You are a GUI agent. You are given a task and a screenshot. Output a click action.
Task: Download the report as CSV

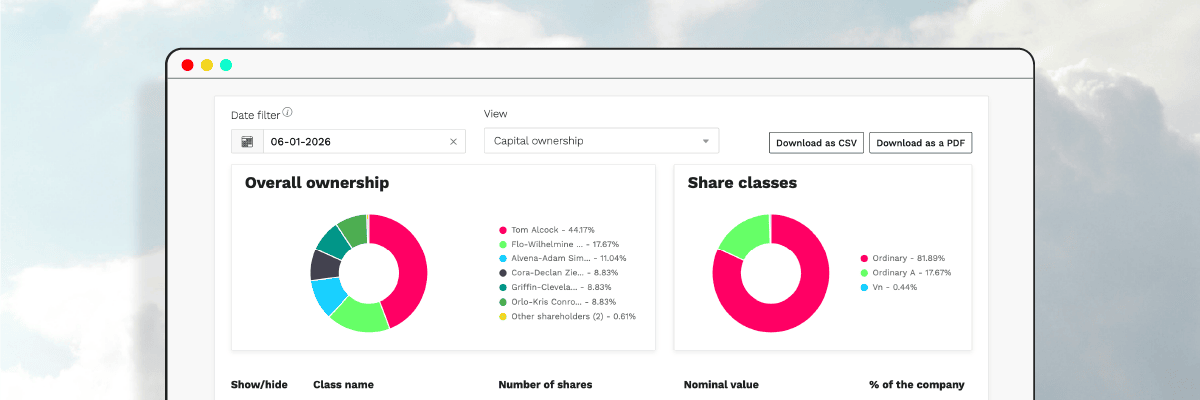[816, 143]
